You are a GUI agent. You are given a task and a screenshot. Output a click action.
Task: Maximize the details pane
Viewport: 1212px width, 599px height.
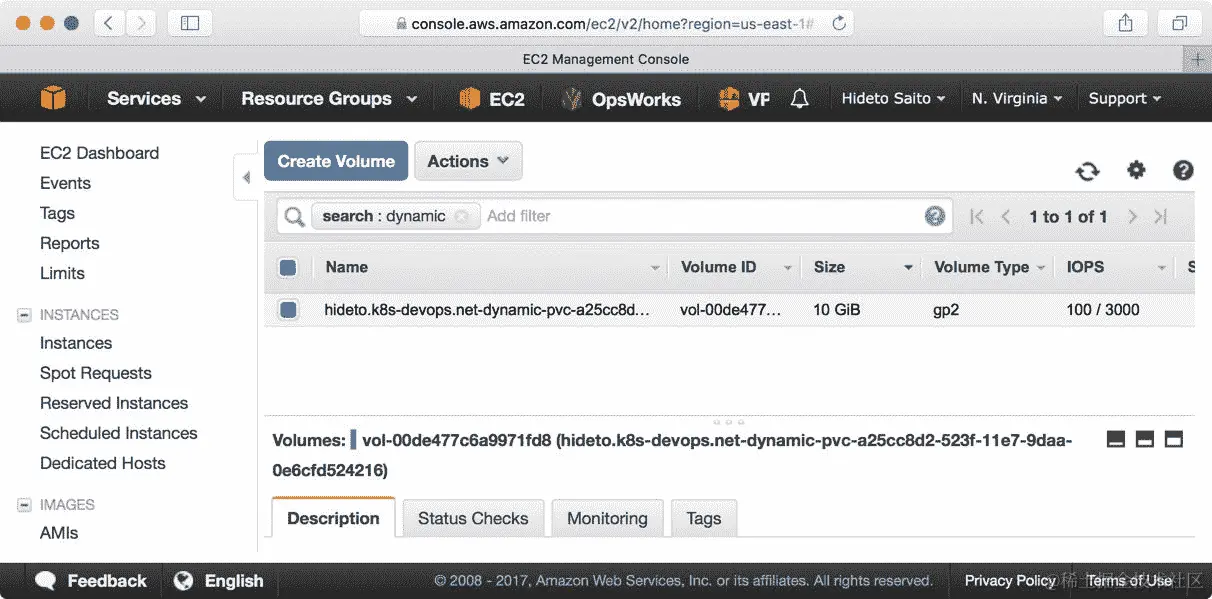click(1174, 439)
